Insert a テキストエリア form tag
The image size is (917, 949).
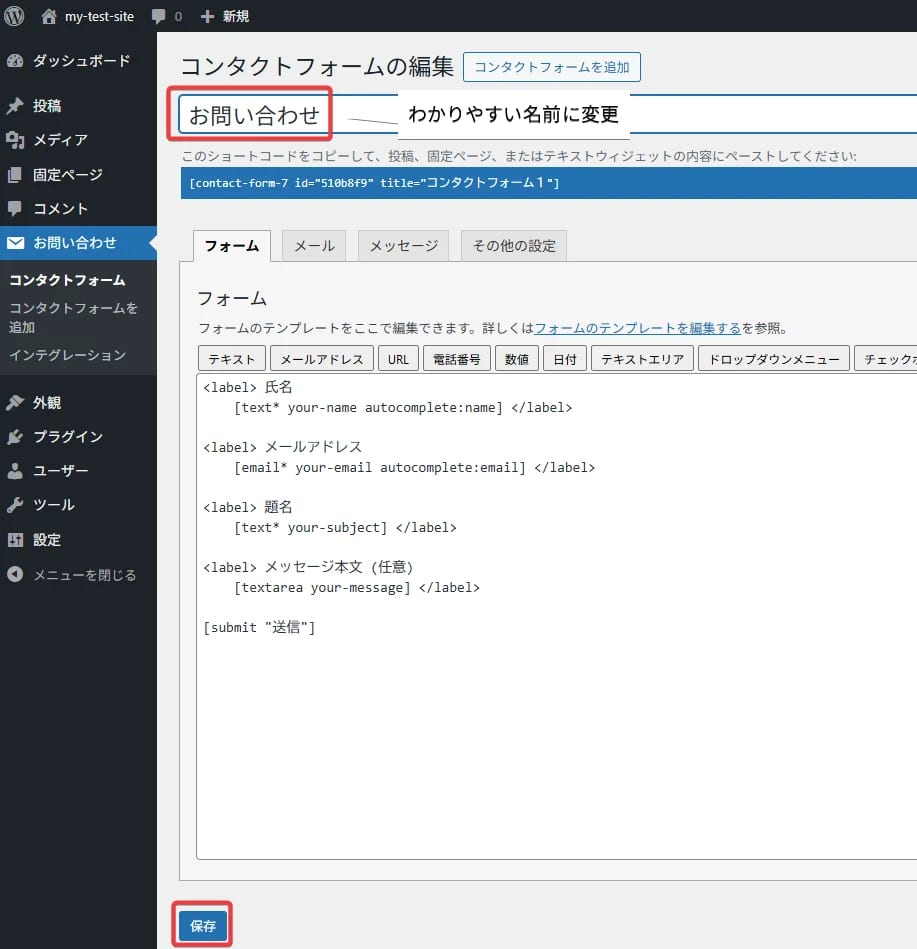pos(641,358)
